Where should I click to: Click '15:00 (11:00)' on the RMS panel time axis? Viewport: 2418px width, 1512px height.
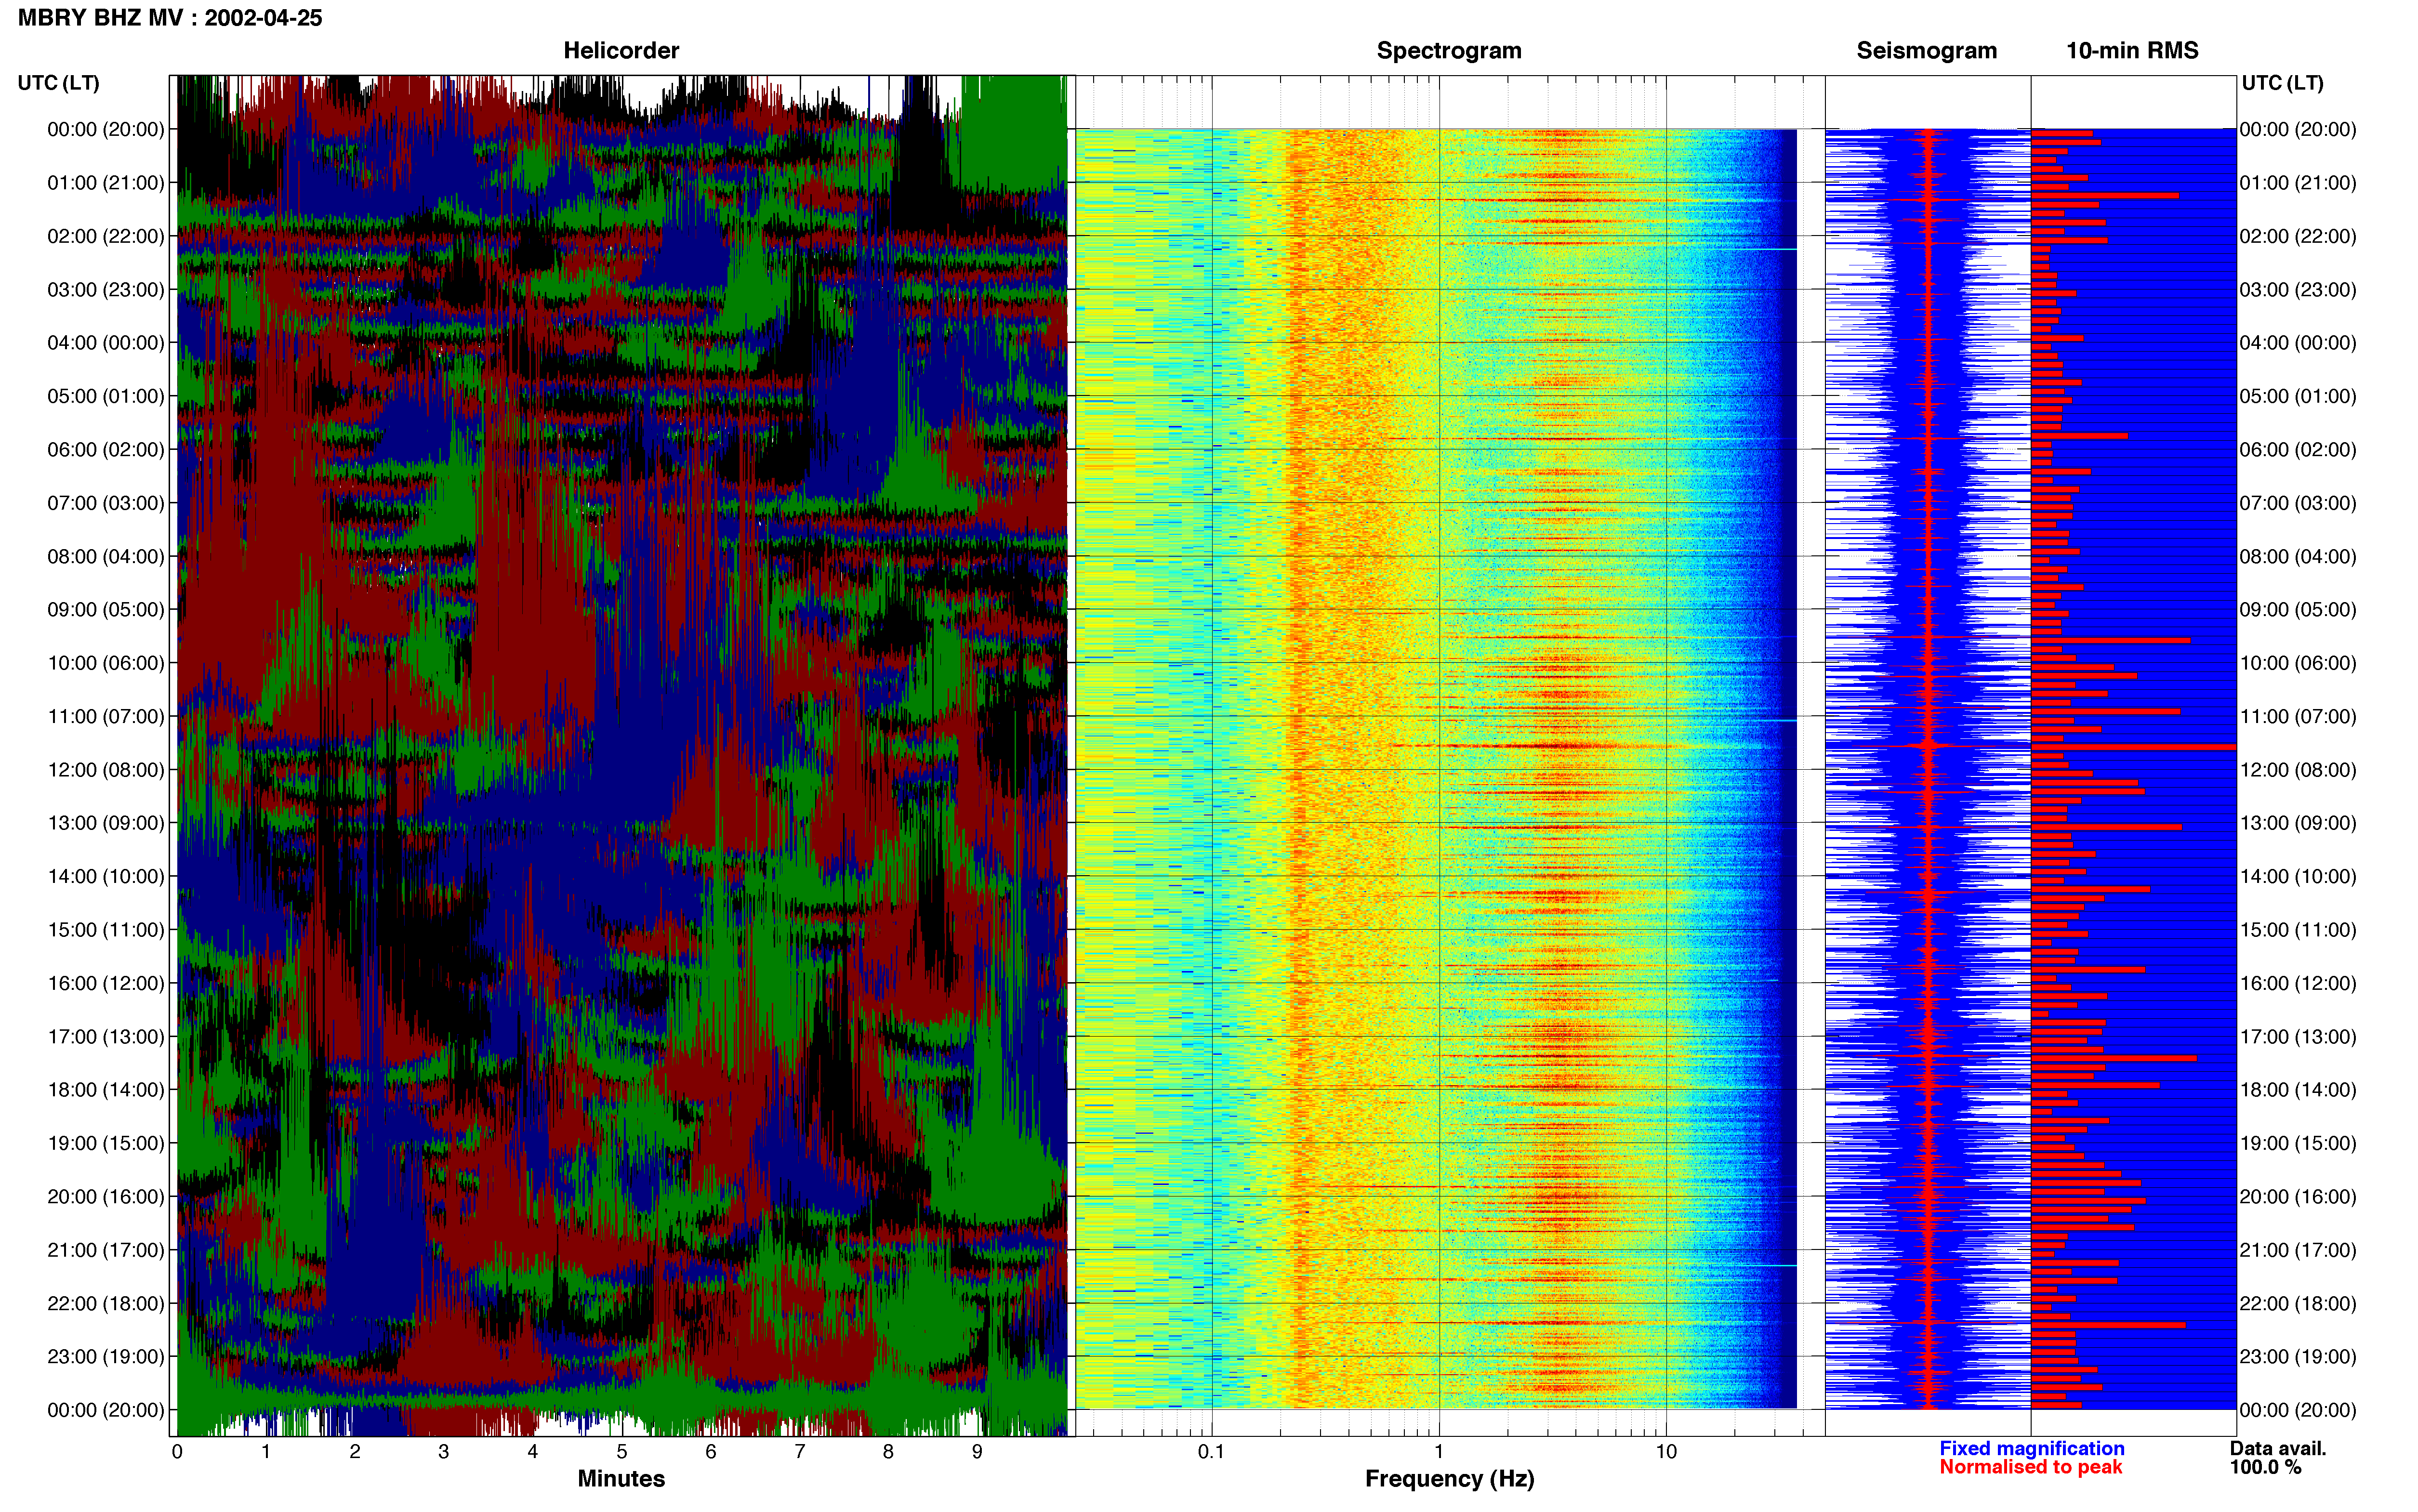(2298, 930)
